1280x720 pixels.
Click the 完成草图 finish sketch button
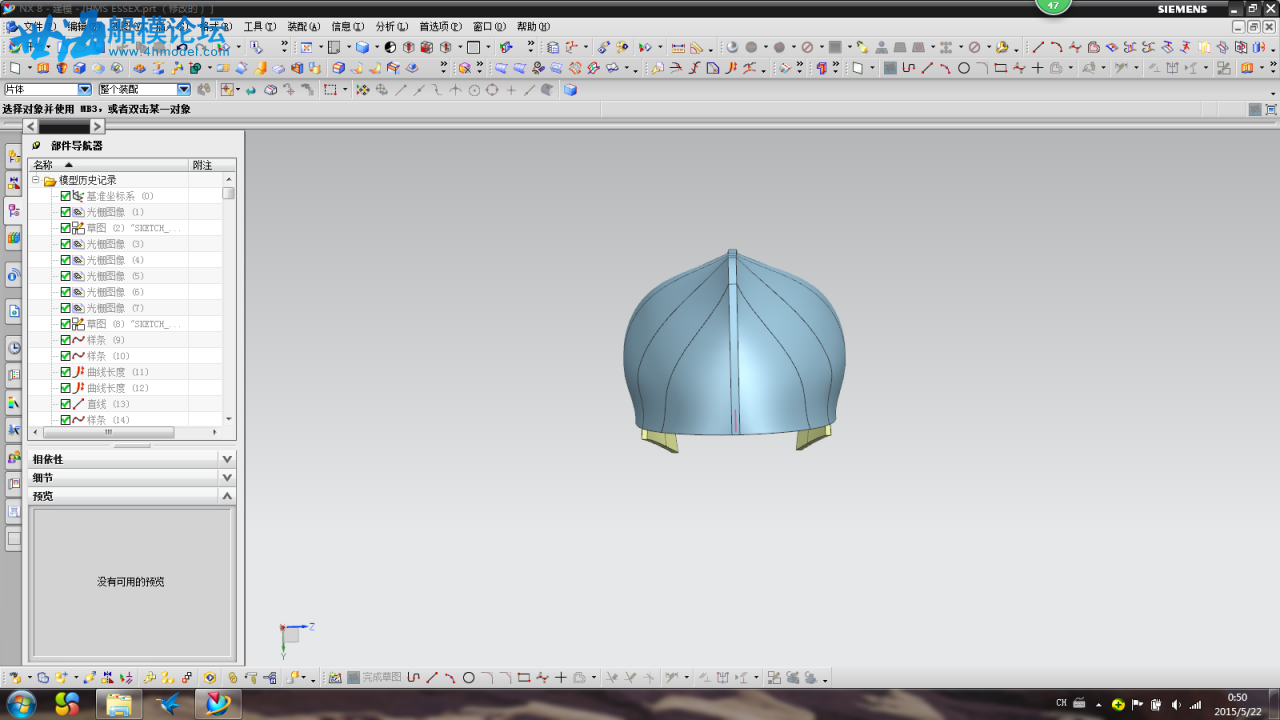373,677
